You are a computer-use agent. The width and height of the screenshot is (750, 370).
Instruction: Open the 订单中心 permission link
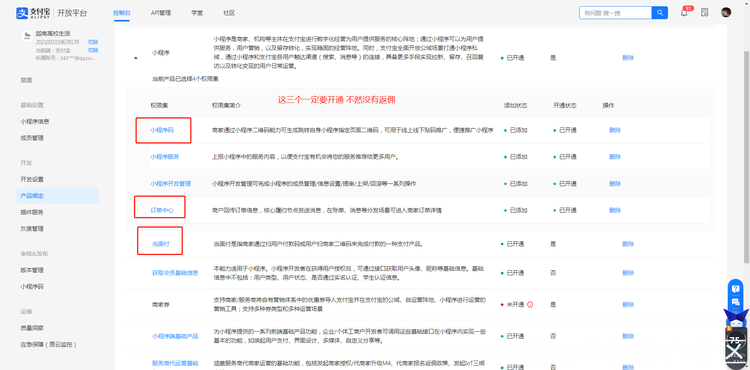162,210
